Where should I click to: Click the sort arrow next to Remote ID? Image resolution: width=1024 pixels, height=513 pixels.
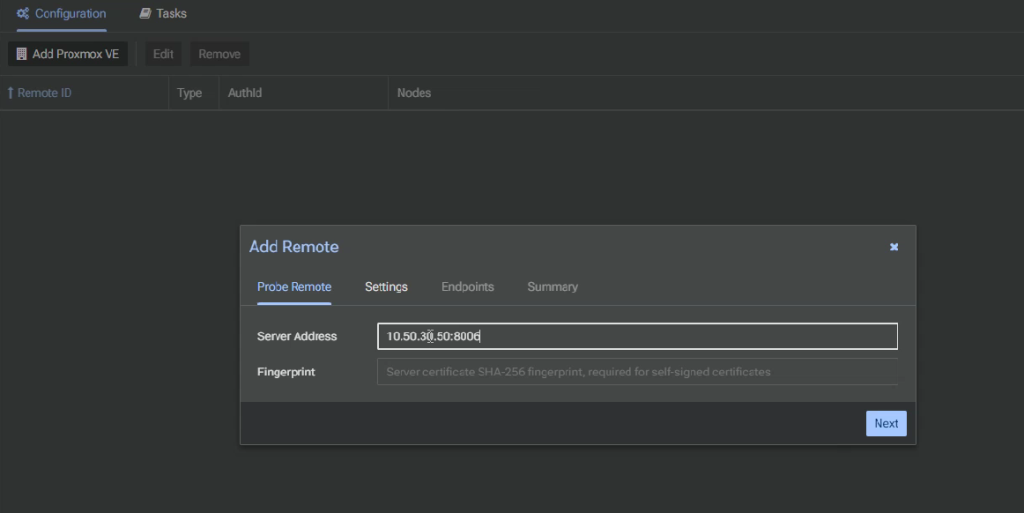pos(11,93)
